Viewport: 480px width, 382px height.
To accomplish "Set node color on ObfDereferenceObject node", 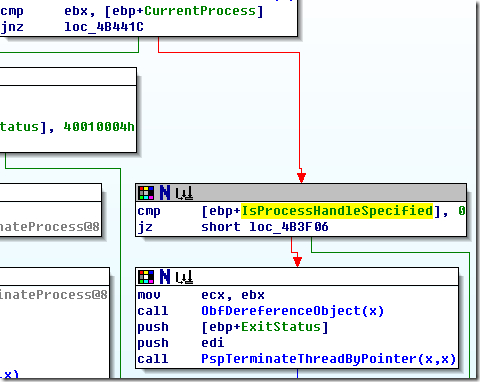I will point(146,277).
